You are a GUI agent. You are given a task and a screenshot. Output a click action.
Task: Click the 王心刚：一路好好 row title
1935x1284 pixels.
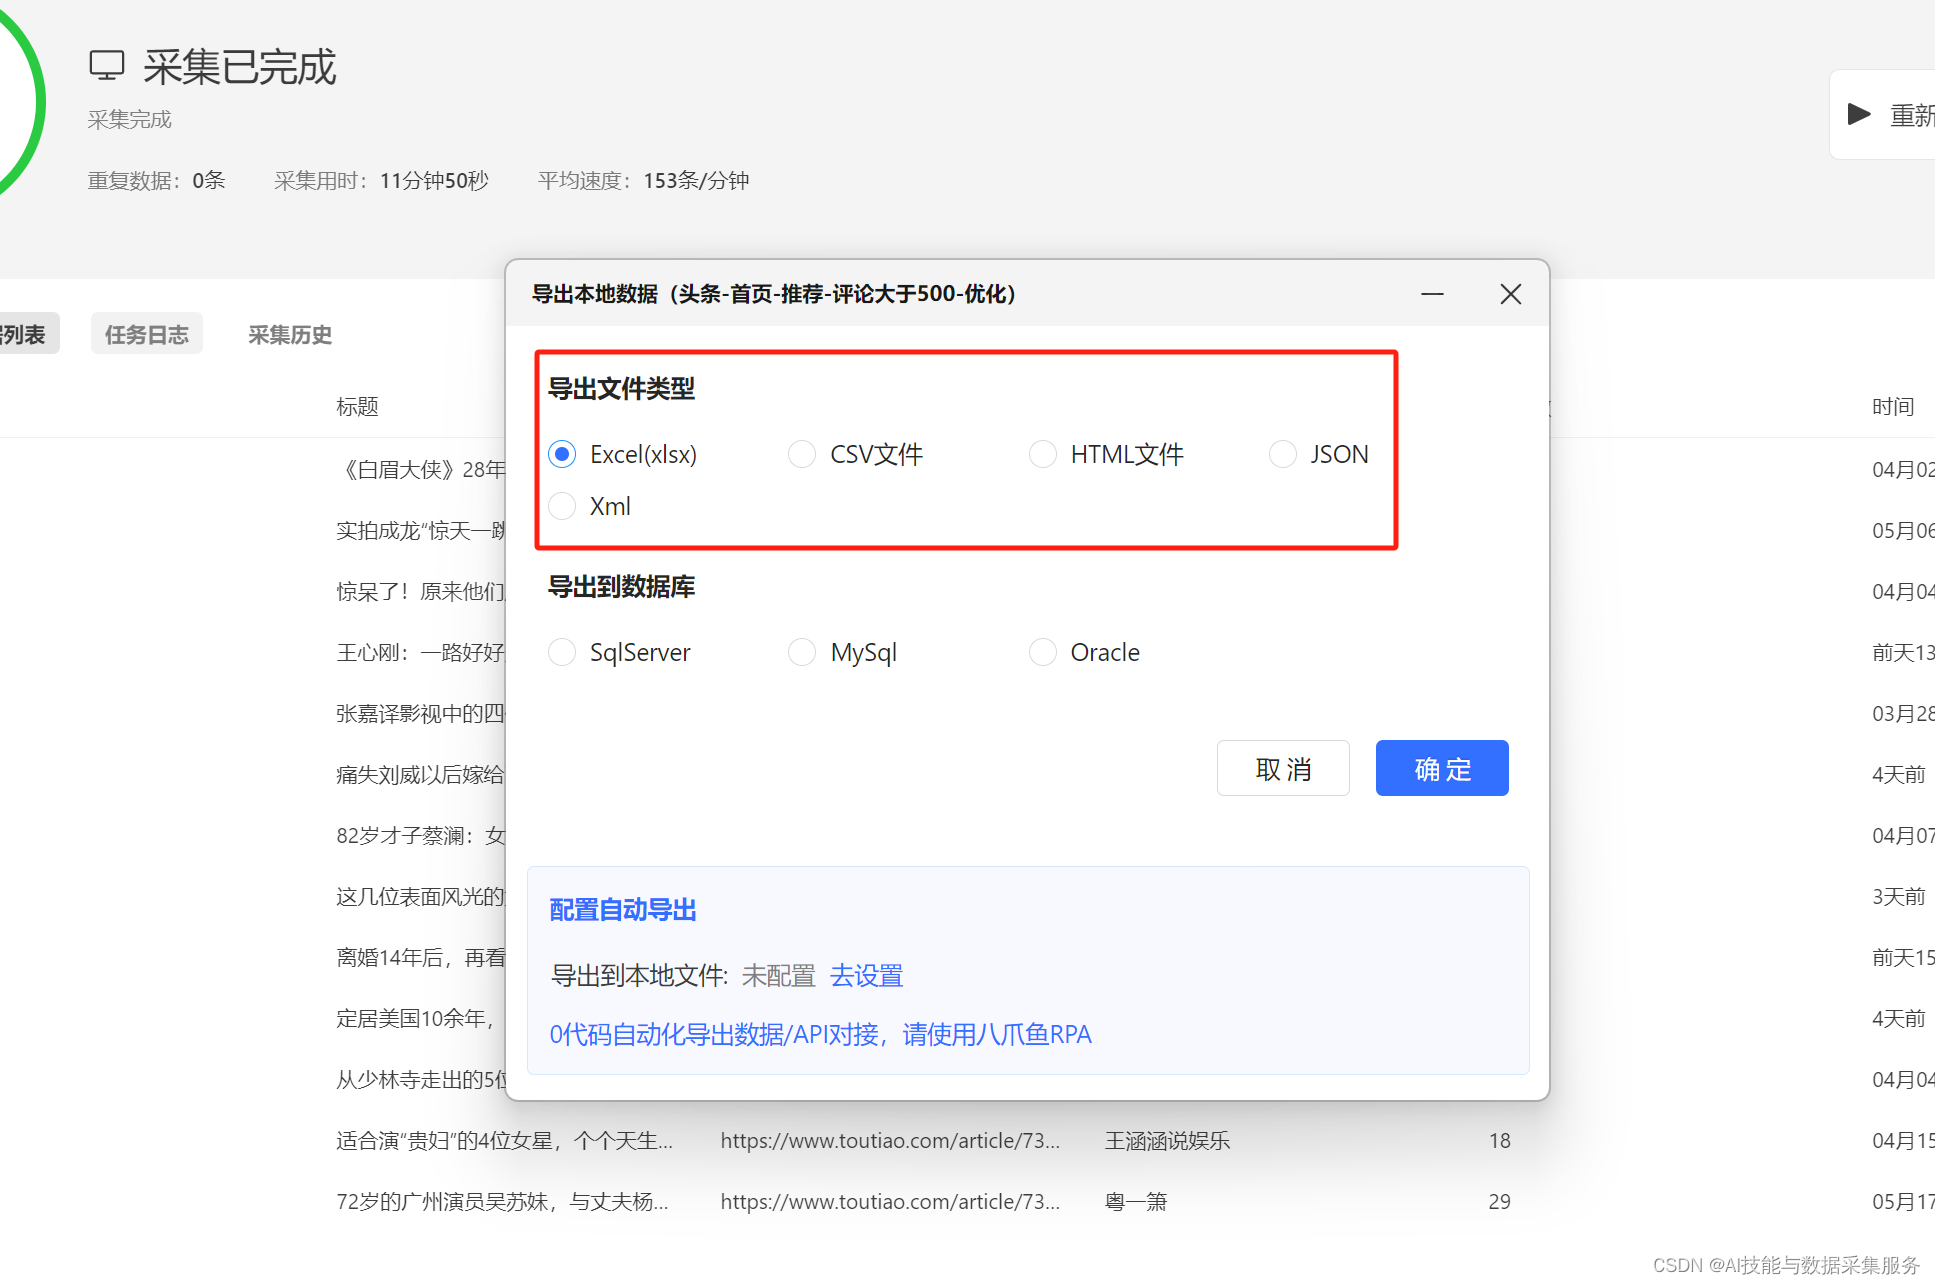tap(421, 653)
